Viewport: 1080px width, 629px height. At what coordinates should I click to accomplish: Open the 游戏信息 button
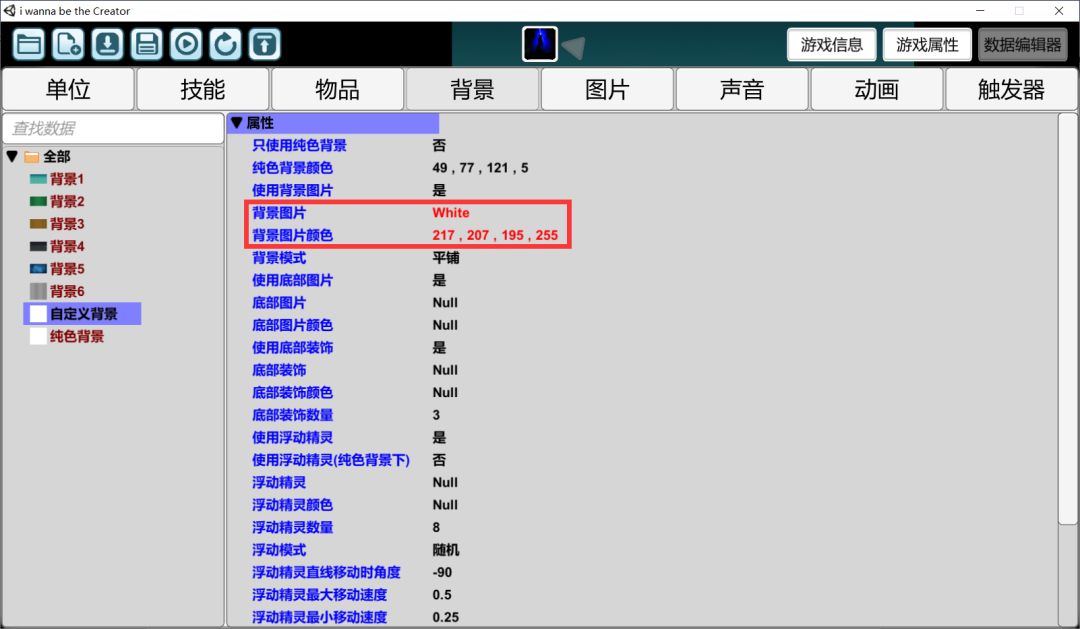[832, 45]
